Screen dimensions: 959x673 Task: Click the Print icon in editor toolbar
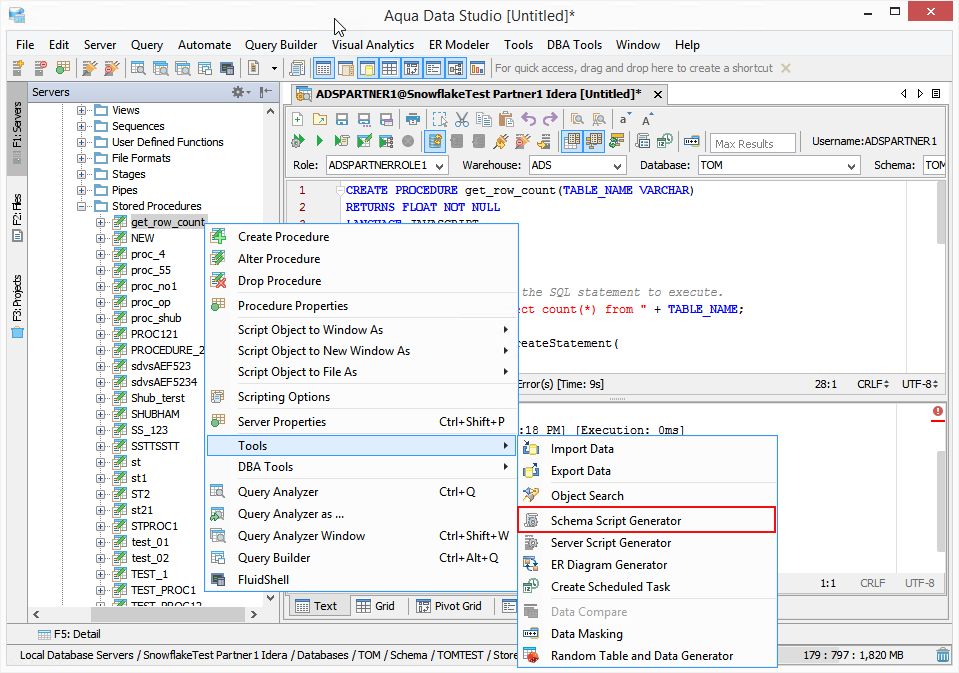413,119
